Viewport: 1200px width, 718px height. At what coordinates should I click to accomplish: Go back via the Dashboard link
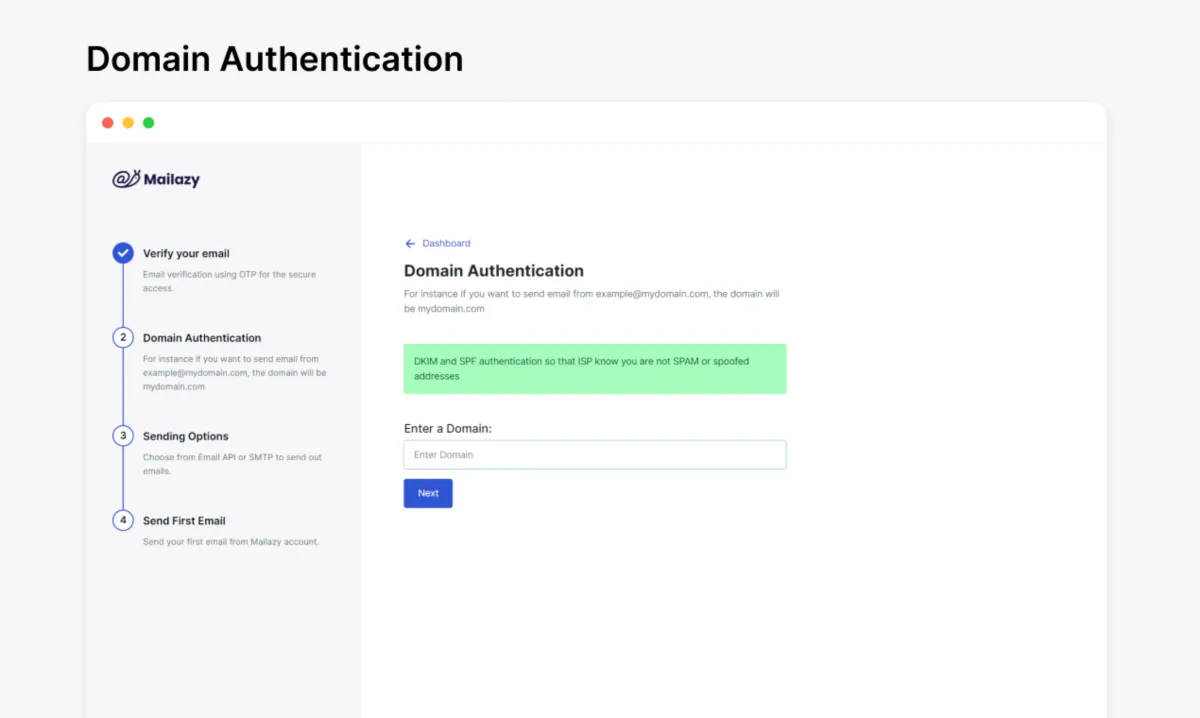point(446,243)
